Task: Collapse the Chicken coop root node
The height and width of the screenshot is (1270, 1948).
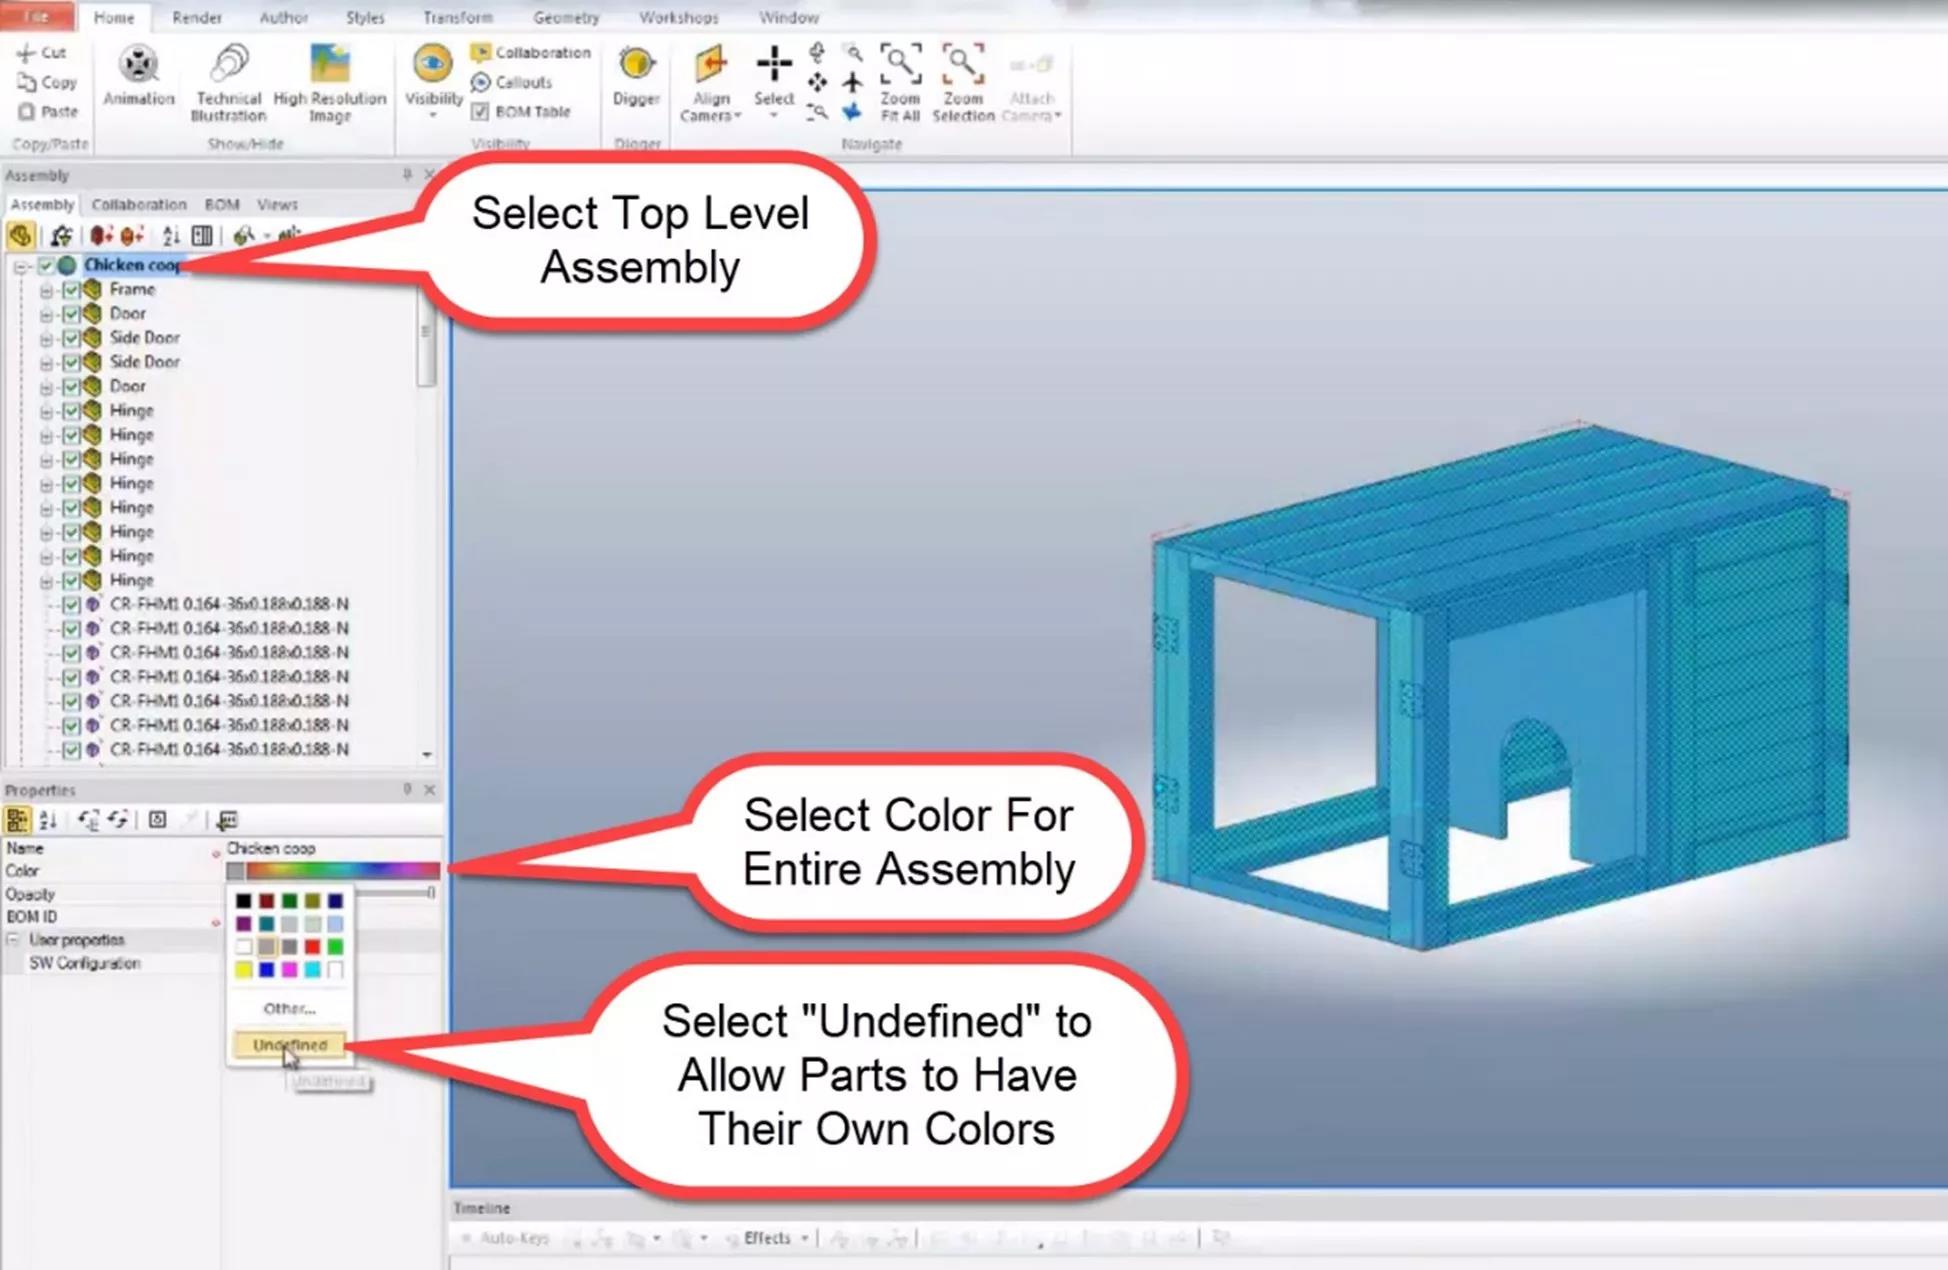Action: tap(20, 266)
